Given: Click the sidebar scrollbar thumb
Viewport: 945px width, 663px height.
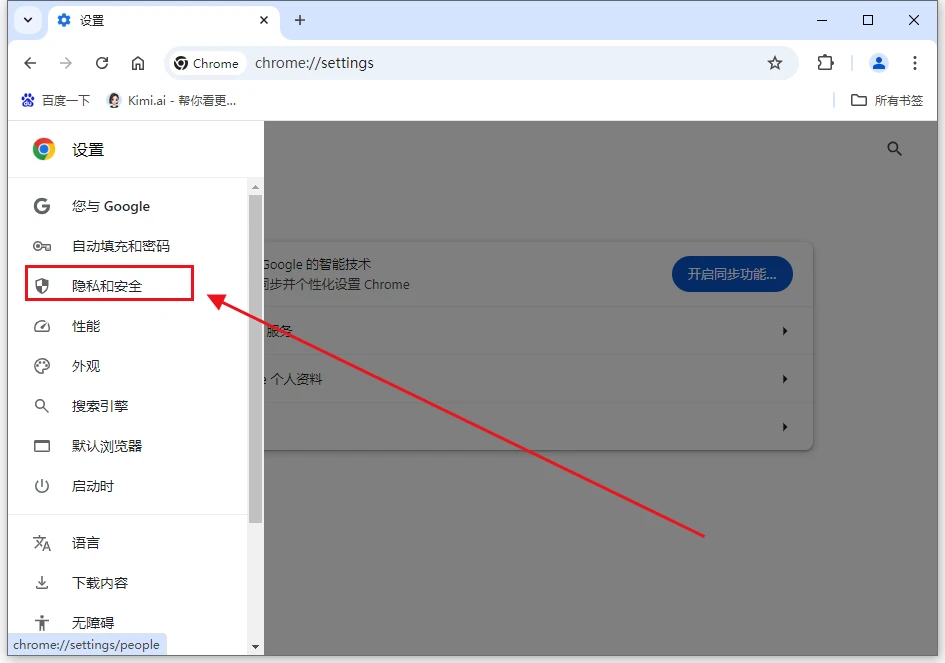Looking at the screenshot, I should tap(255, 359).
